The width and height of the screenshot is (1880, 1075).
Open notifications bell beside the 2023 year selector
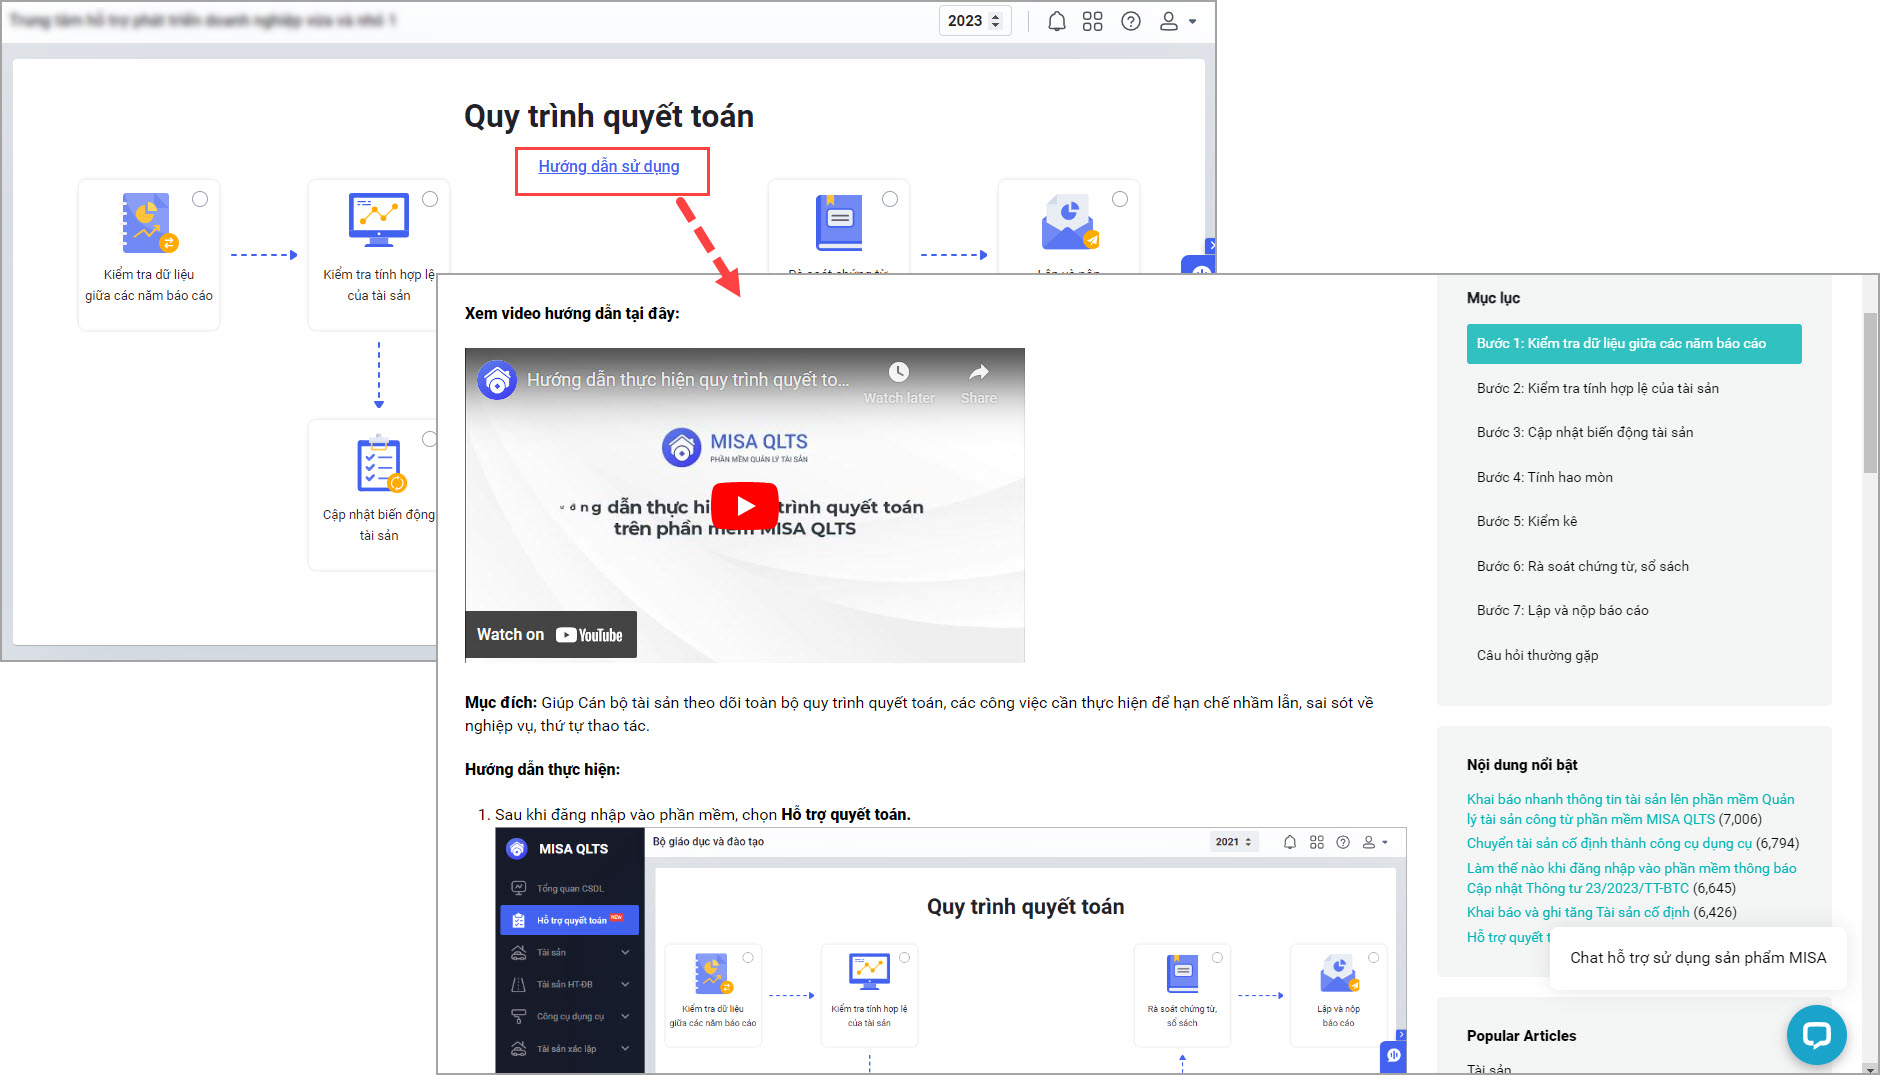[x=1056, y=21]
